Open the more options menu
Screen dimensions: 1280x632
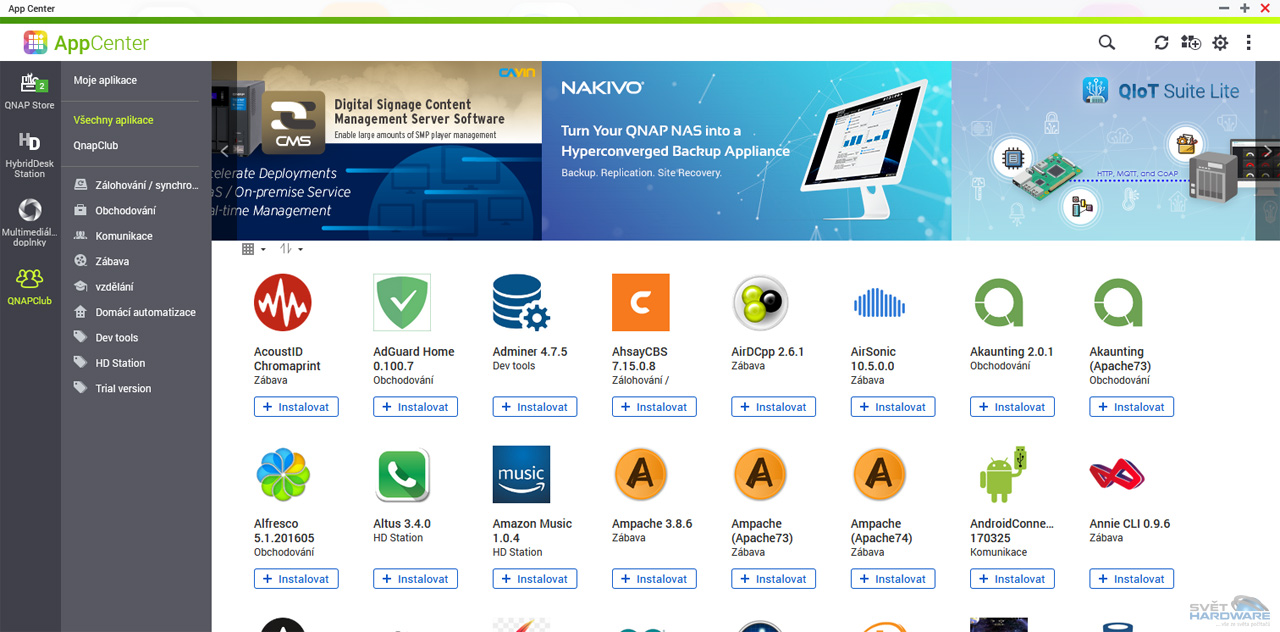(x=1248, y=43)
